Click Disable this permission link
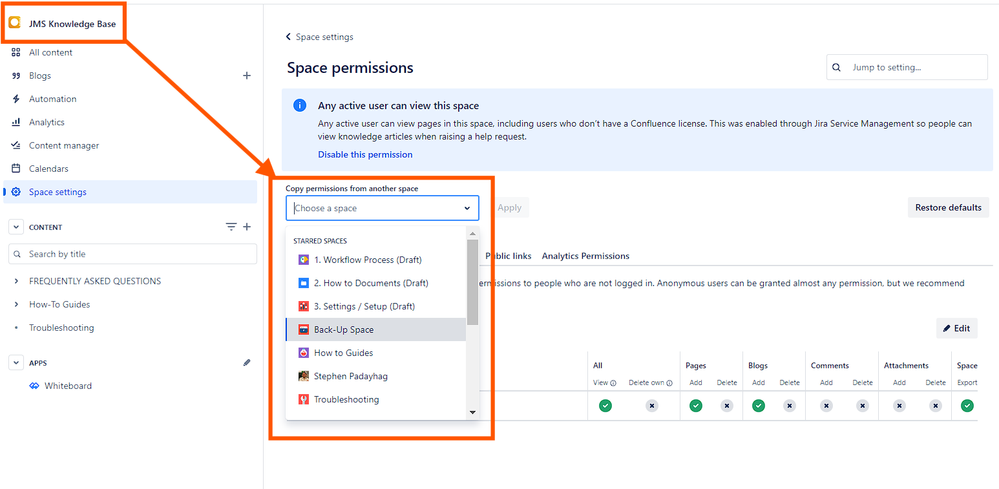 (x=365, y=155)
